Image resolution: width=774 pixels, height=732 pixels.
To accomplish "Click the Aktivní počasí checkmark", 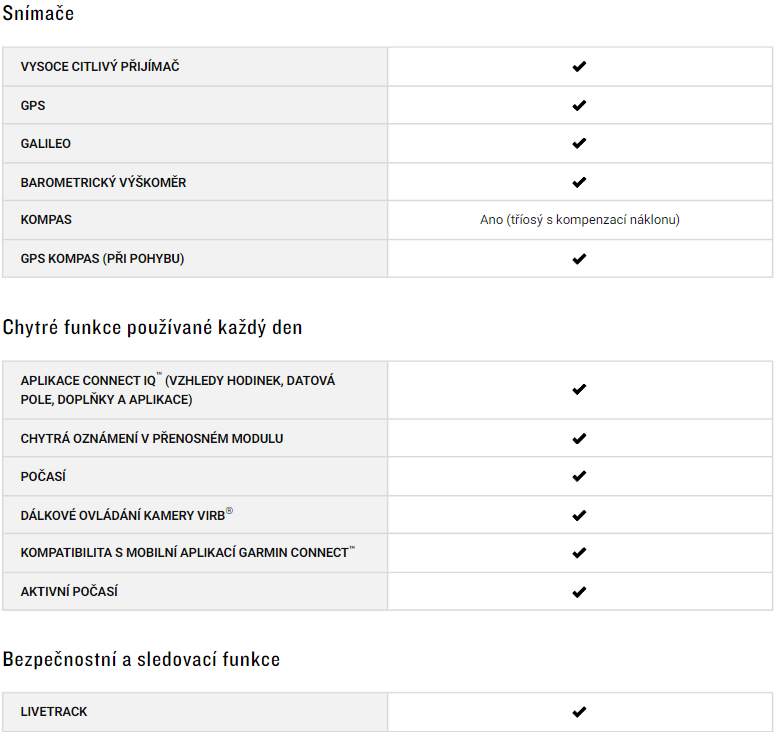I will click(x=579, y=591).
